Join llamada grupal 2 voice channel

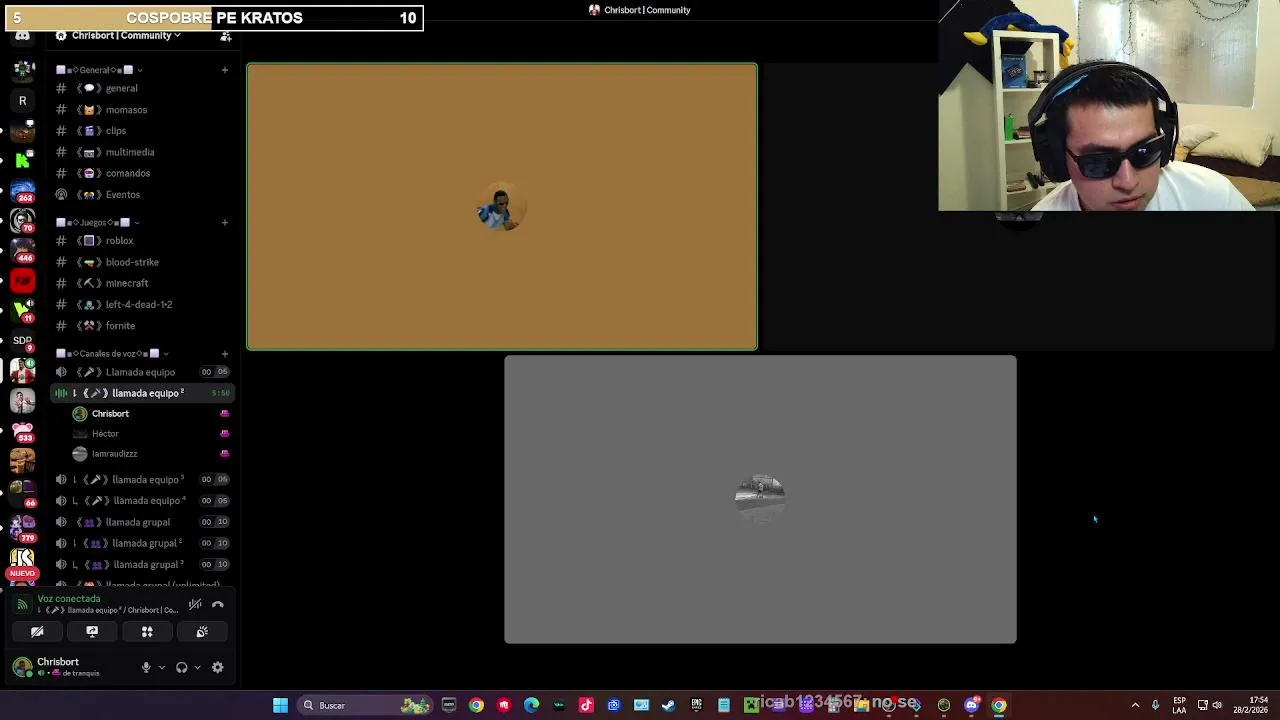143,543
